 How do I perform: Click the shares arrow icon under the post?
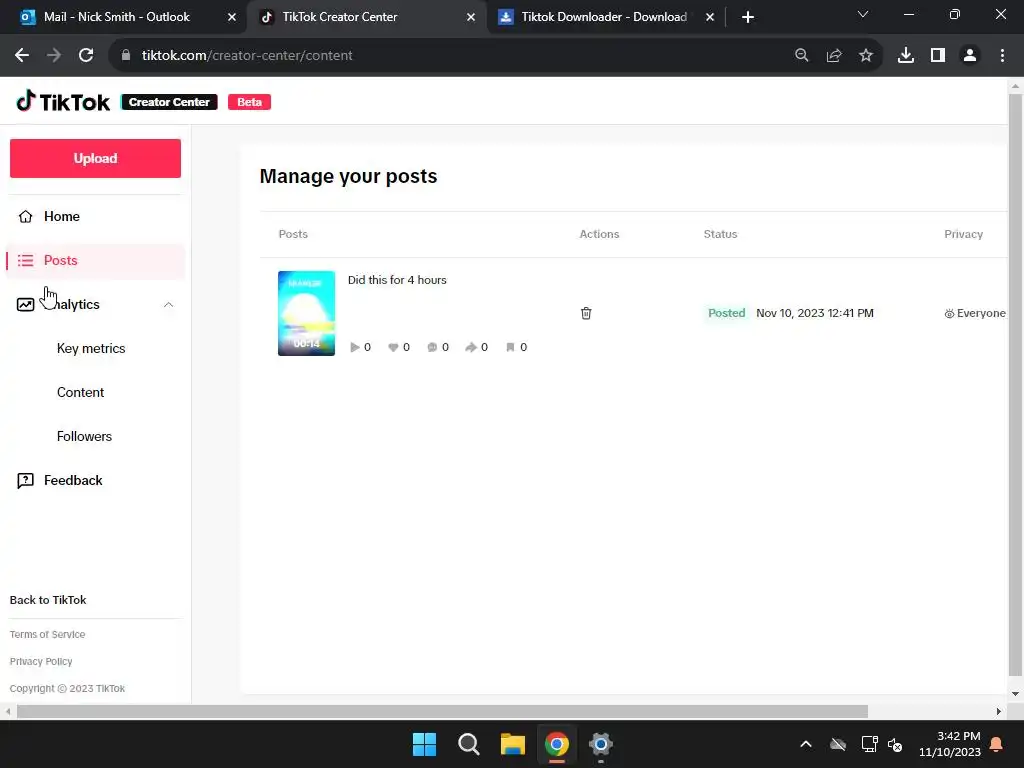coord(471,347)
